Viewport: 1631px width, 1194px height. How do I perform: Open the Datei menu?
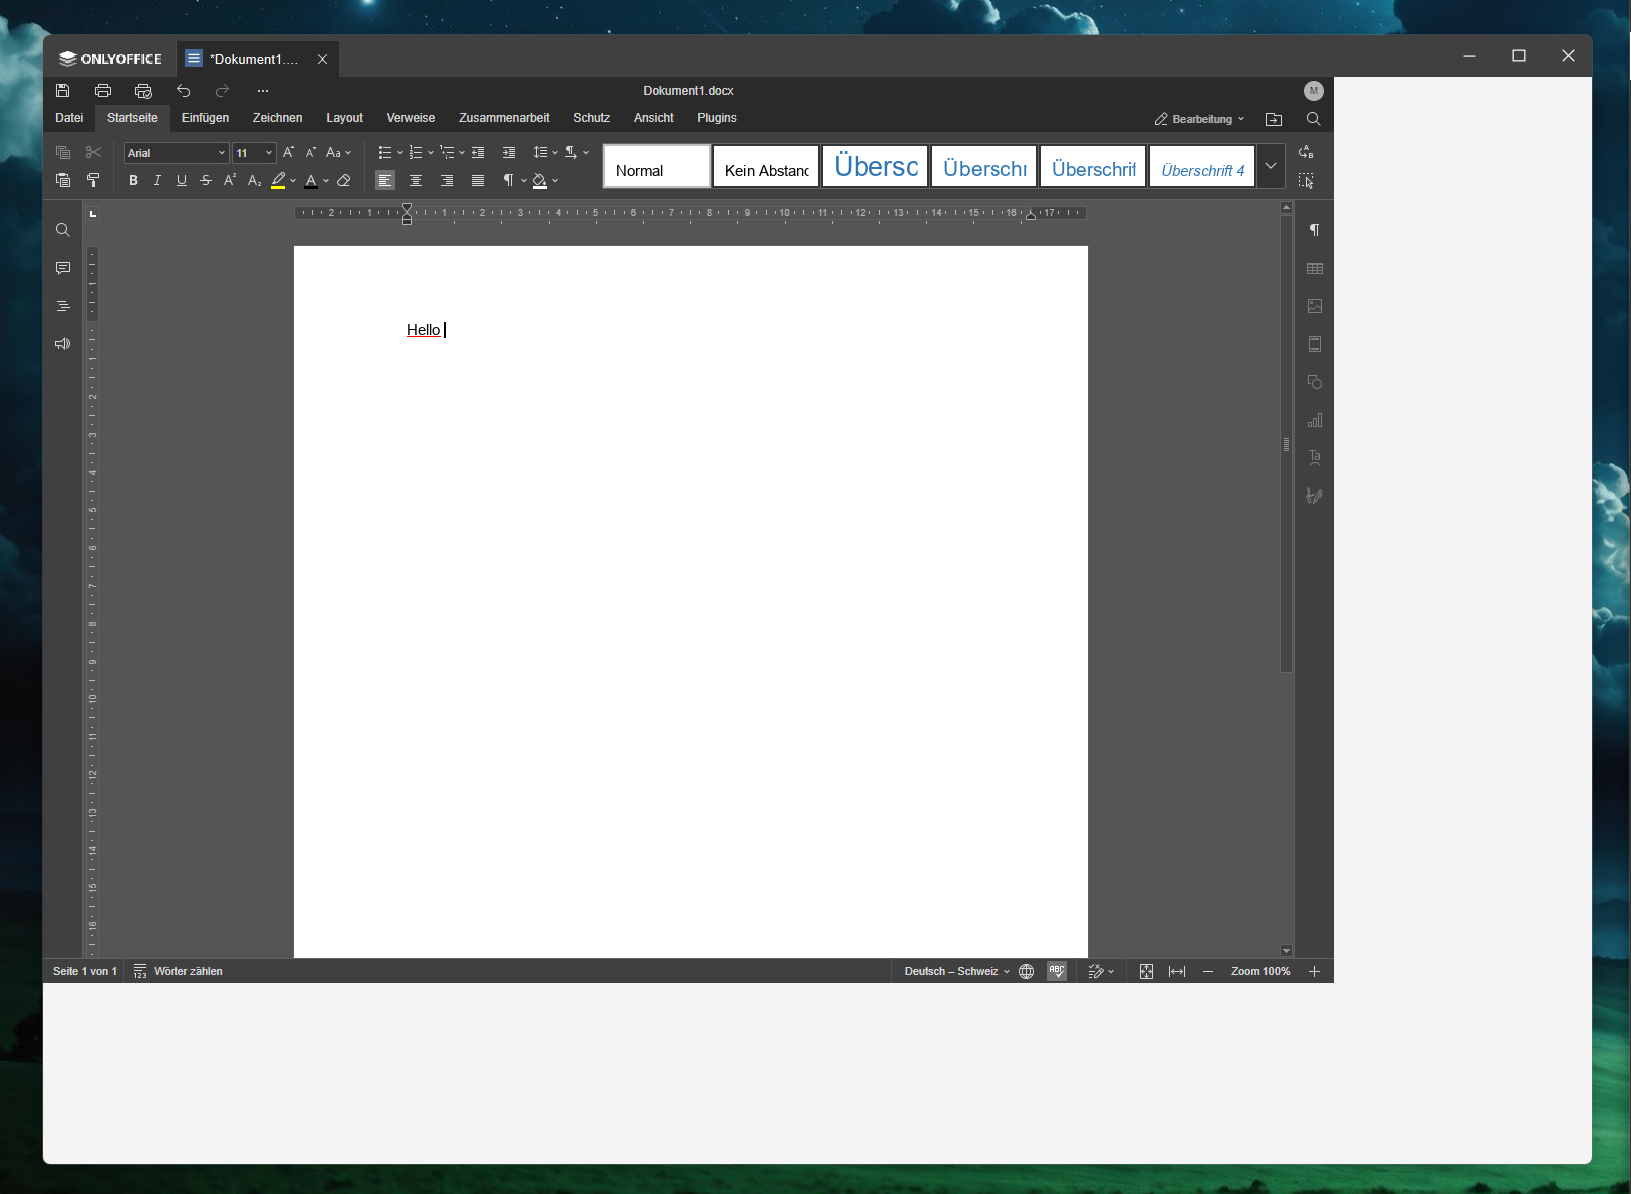pyautogui.click(x=69, y=118)
